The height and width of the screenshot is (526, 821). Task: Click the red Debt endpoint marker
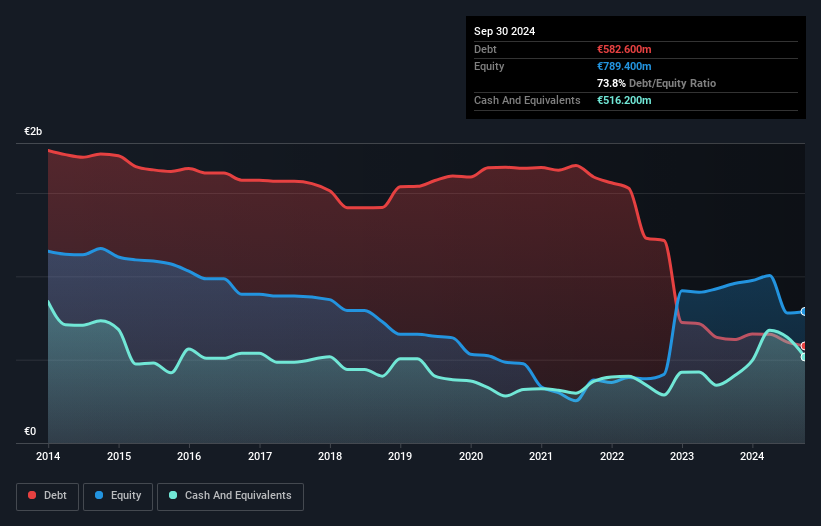[x=804, y=346]
